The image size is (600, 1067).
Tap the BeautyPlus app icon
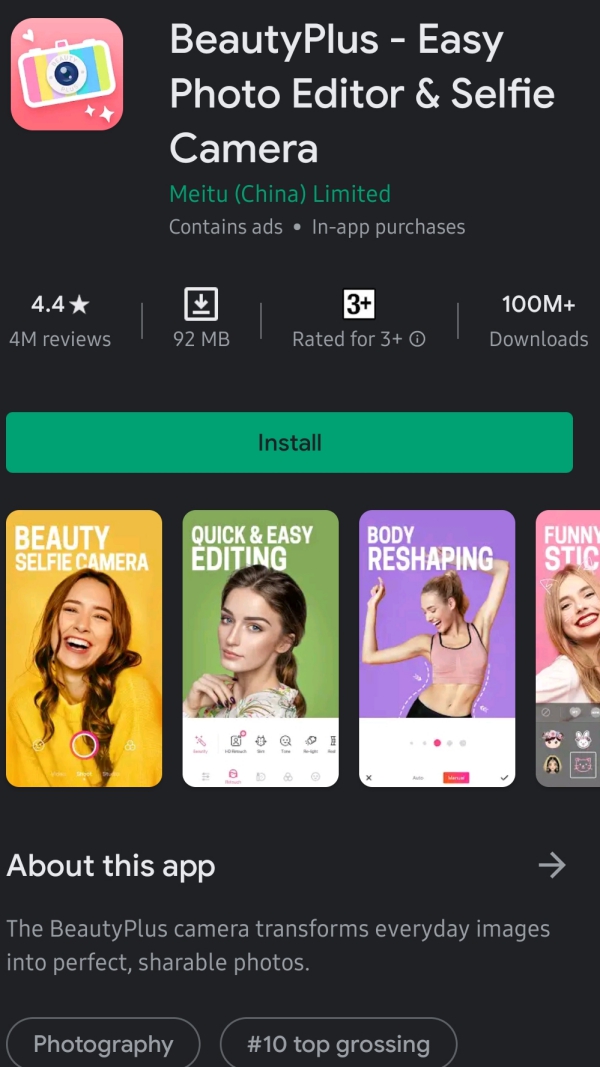pyautogui.click(x=67, y=74)
